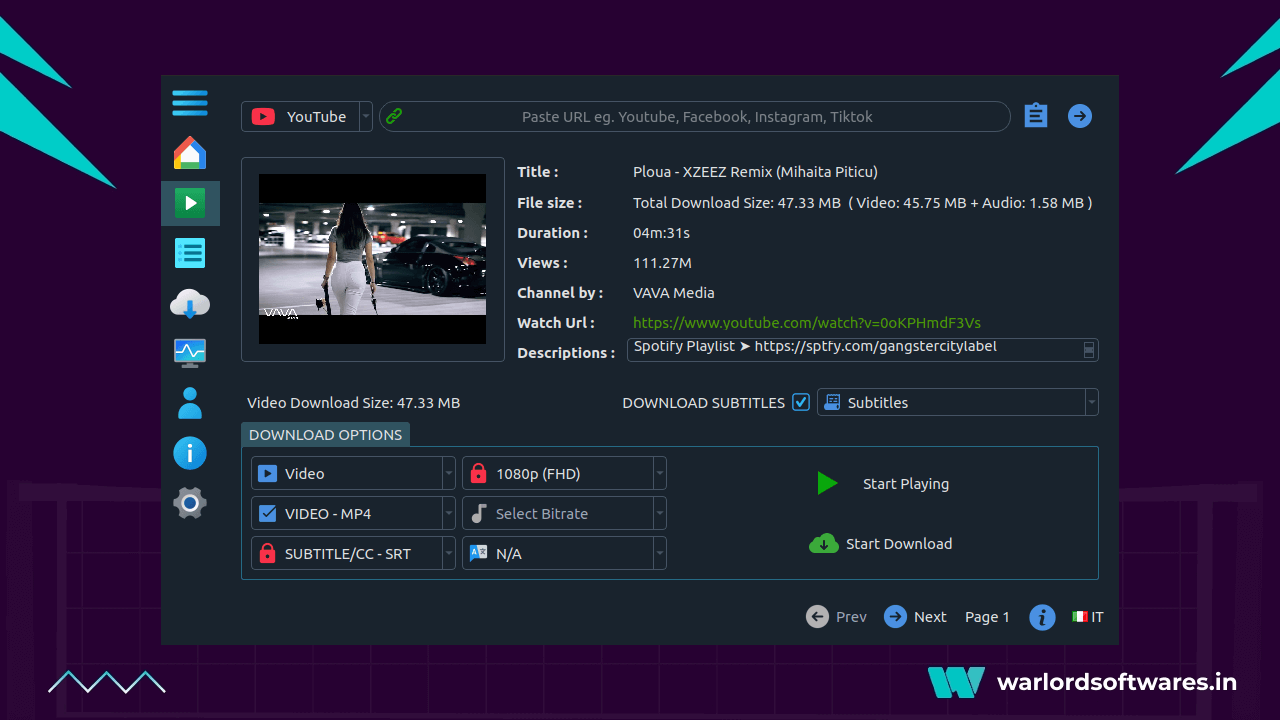Click the duration value 04m:31s

[x=661, y=233]
